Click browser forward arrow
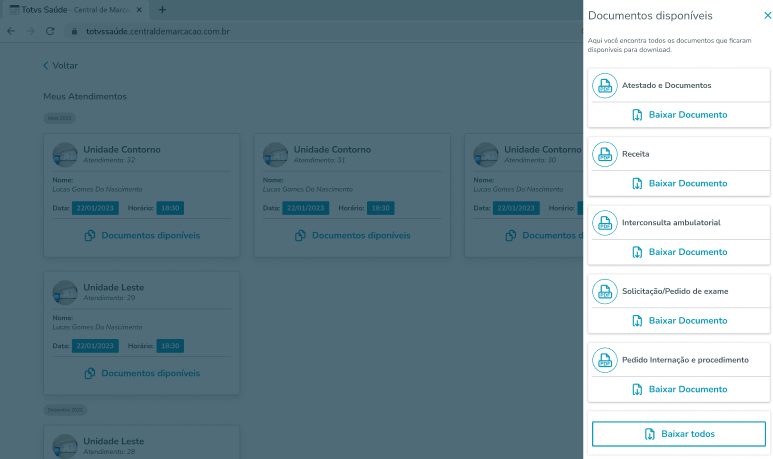Screen dimensions: 773x459 pos(31,31)
